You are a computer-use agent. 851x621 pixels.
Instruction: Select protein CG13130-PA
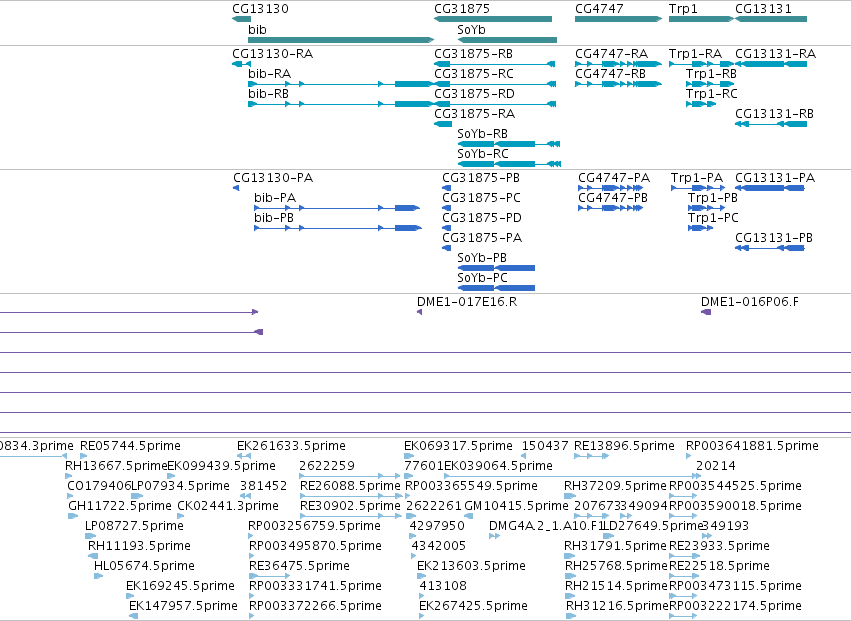236,188
